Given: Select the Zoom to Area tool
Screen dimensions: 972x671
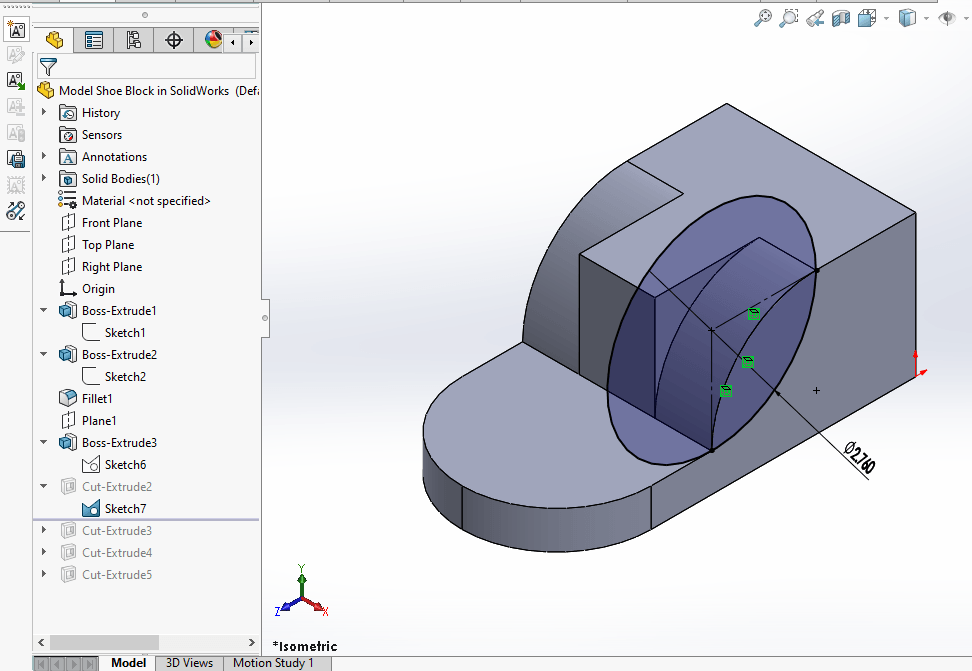Looking at the screenshot, I should click(x=789, y=18).
